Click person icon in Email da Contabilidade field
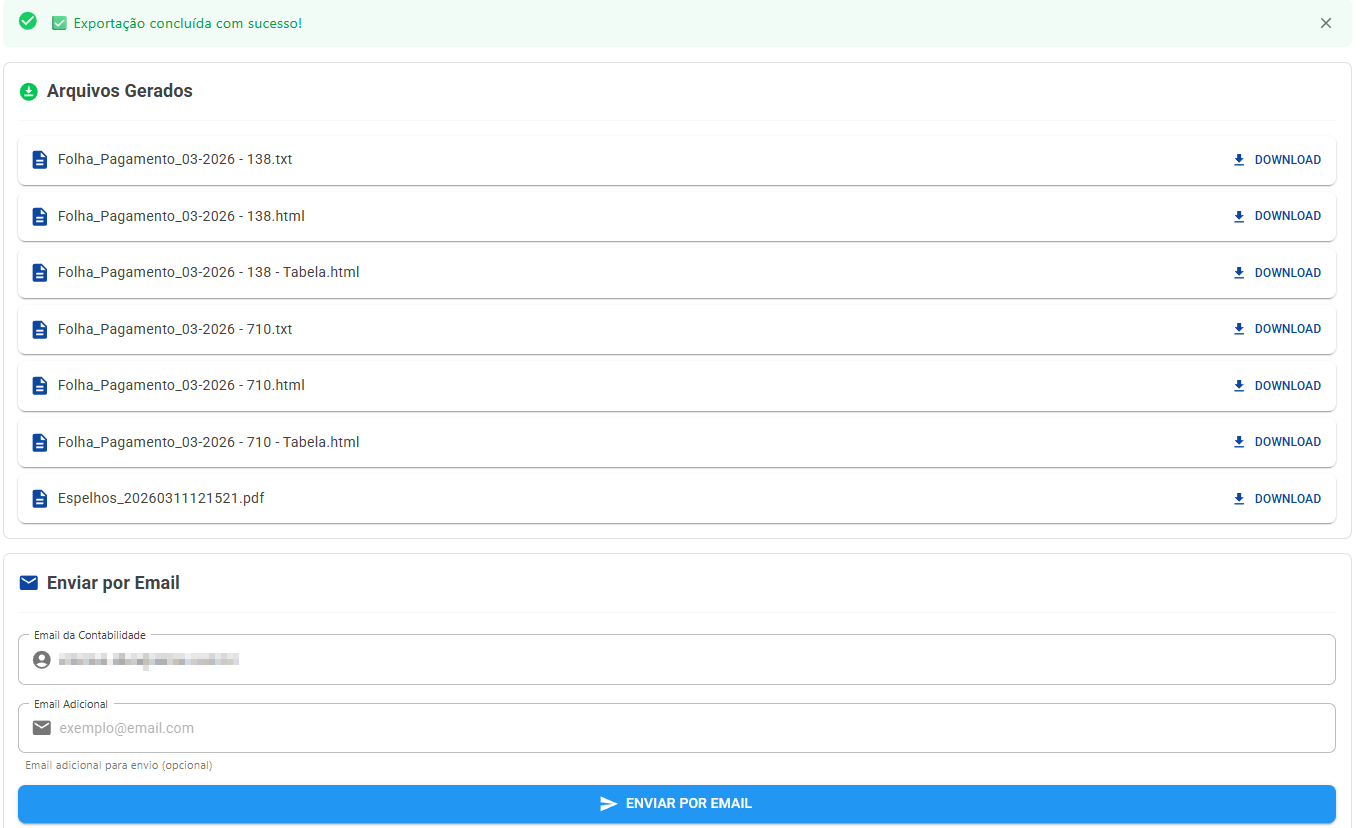Viewport: 1364px width, 828px height. pyautogui.click(x=41, y=660)
